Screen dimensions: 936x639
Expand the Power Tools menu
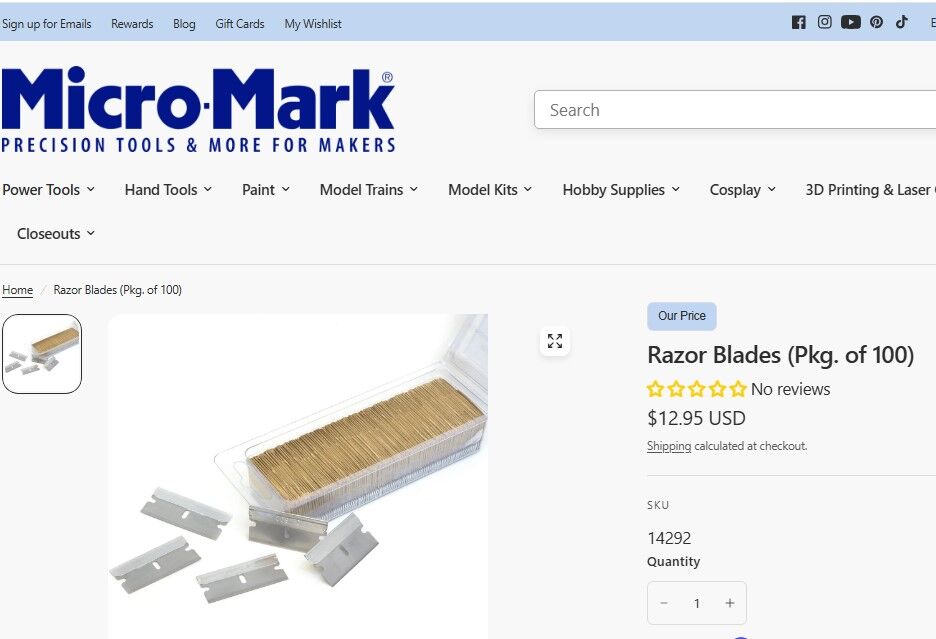click(48, 190)
